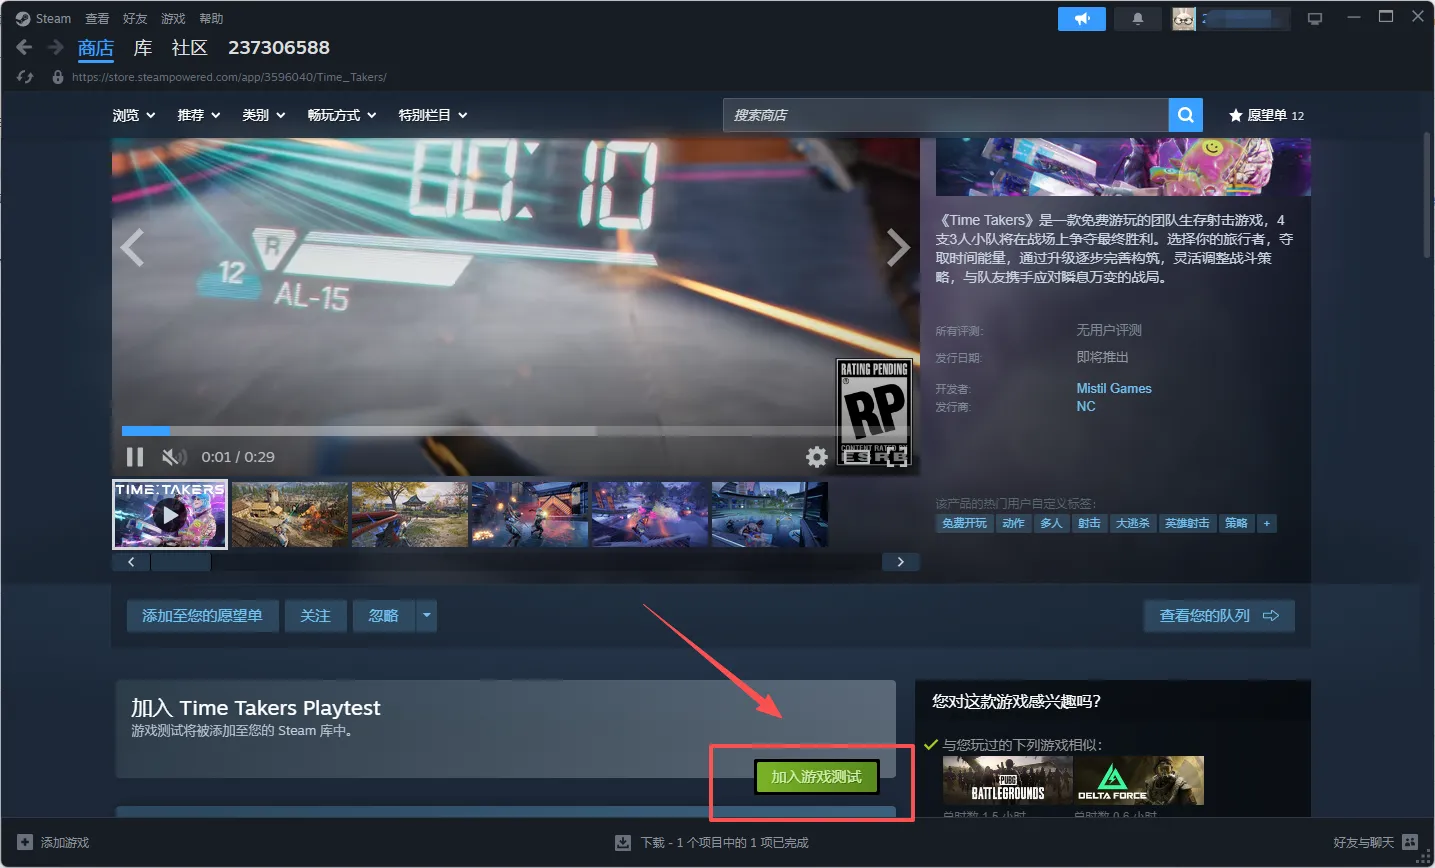Click the 多人 tag
This screenshot has width=1435, height=868.
[1051, 523]
